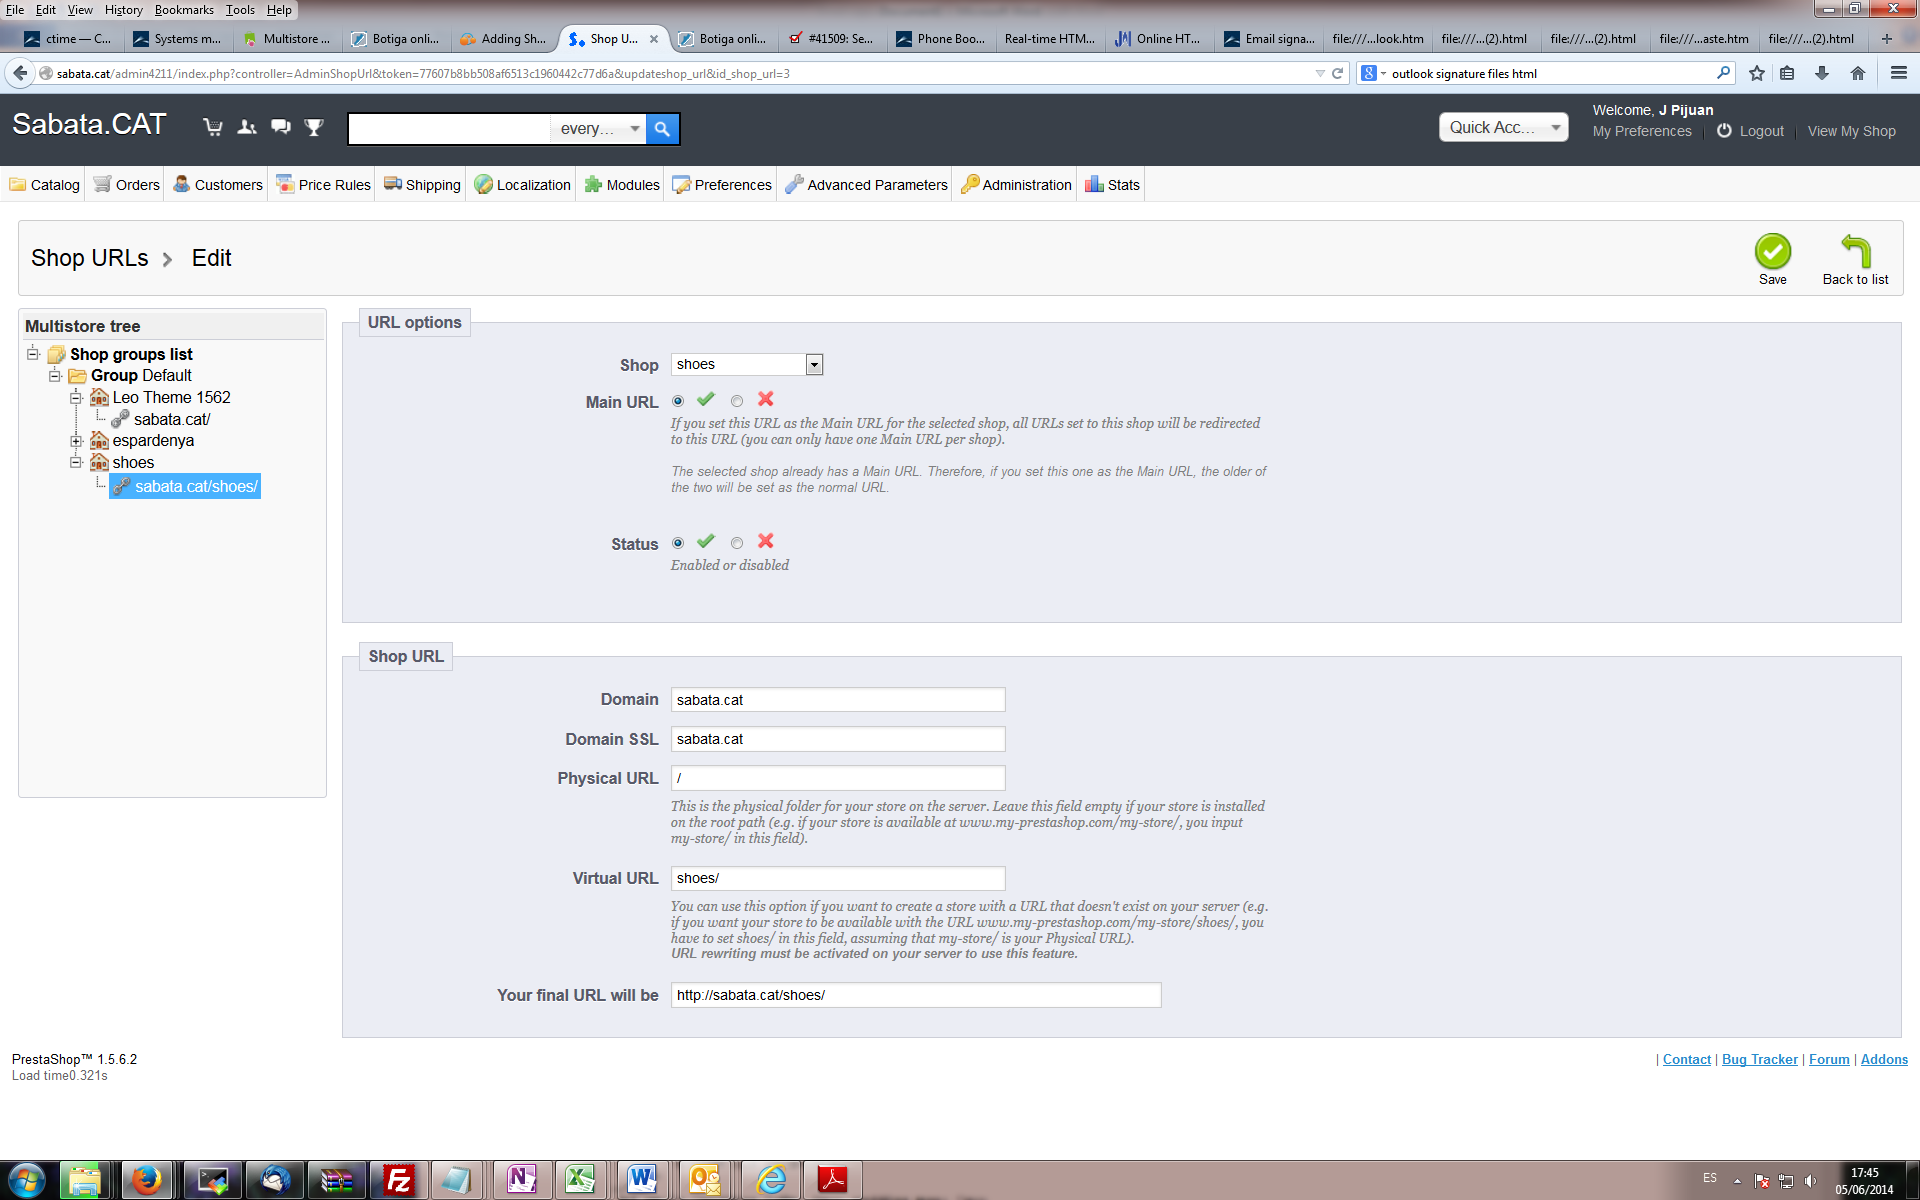Image resolution: width=1920 pixels, height=1200 pixels.
Task: Click into the Virtual URL input field
Action: (x=837, y=878)
